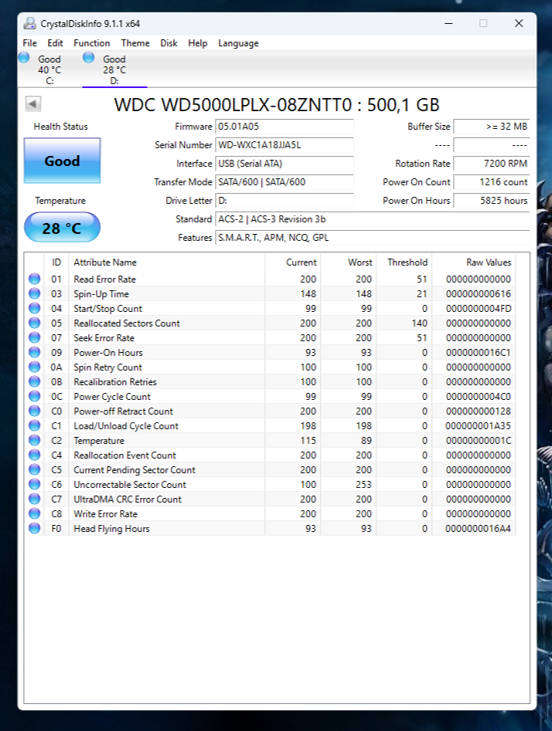Select the D: drive tab
The width and height of the screenshot is (552, 731).
[x=114, y=69]
